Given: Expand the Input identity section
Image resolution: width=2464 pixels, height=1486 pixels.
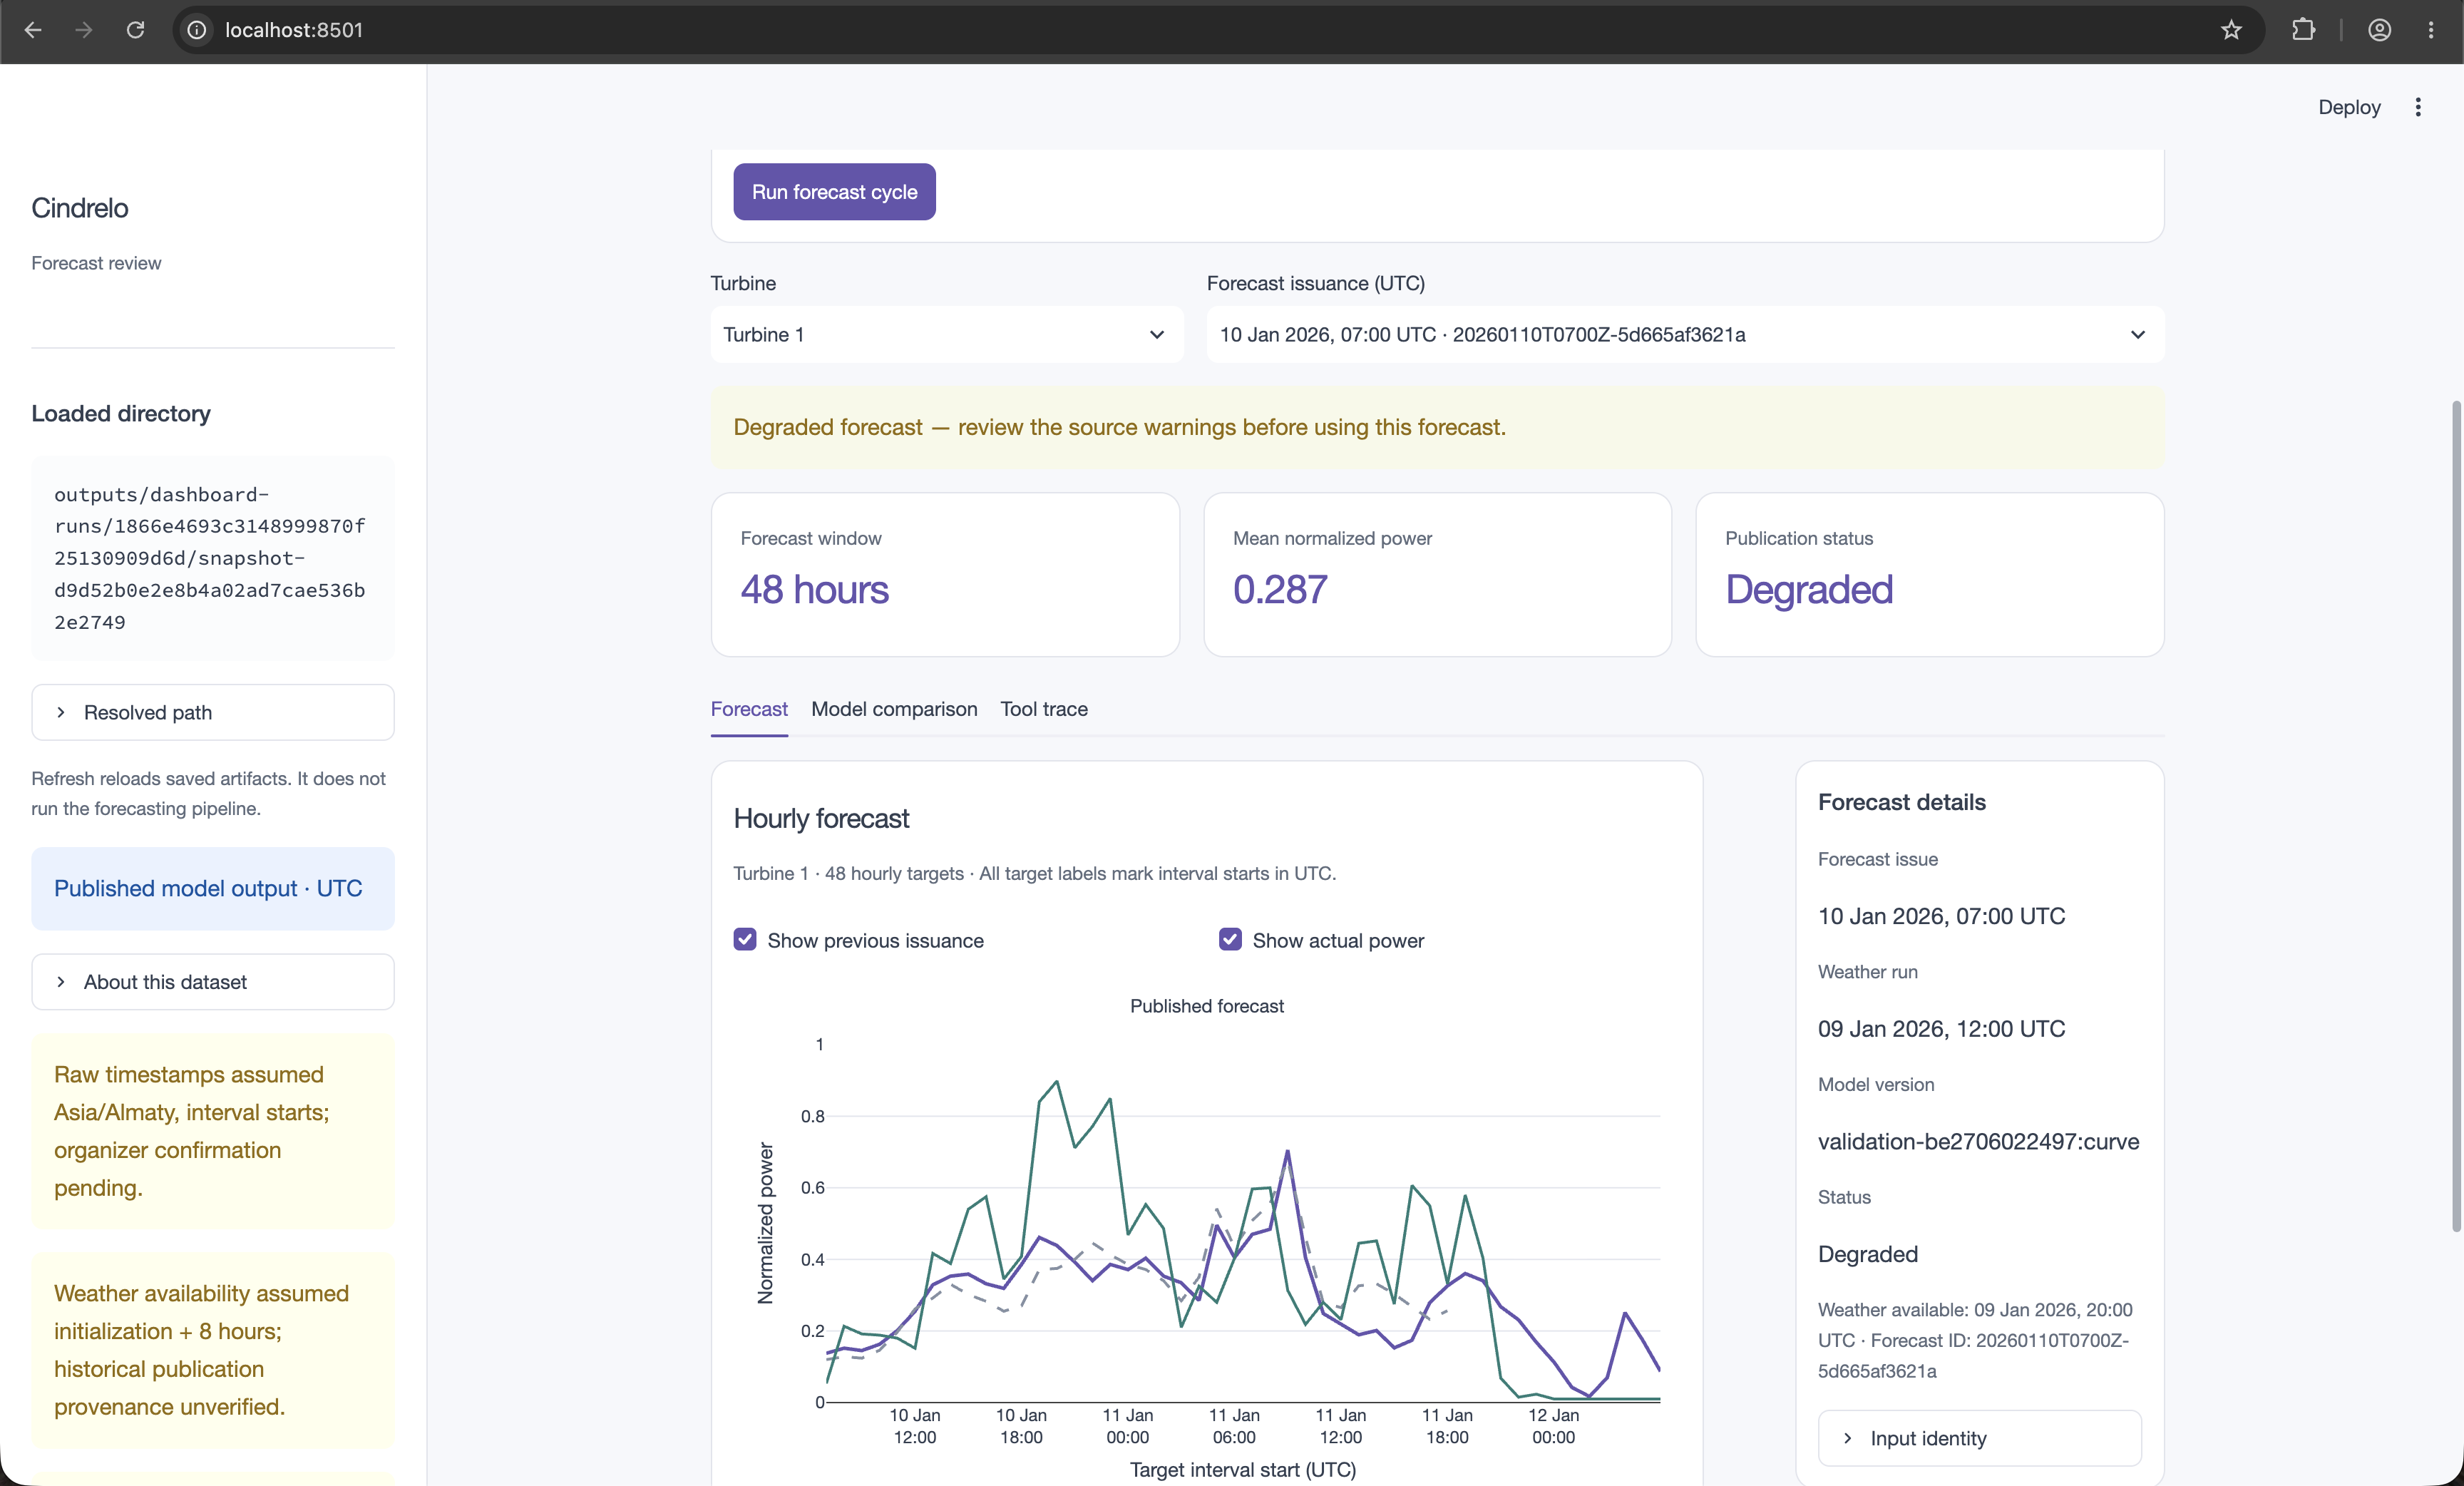Looking at the screenshot, I should pyautogui.click(x=1979, y=1438).
